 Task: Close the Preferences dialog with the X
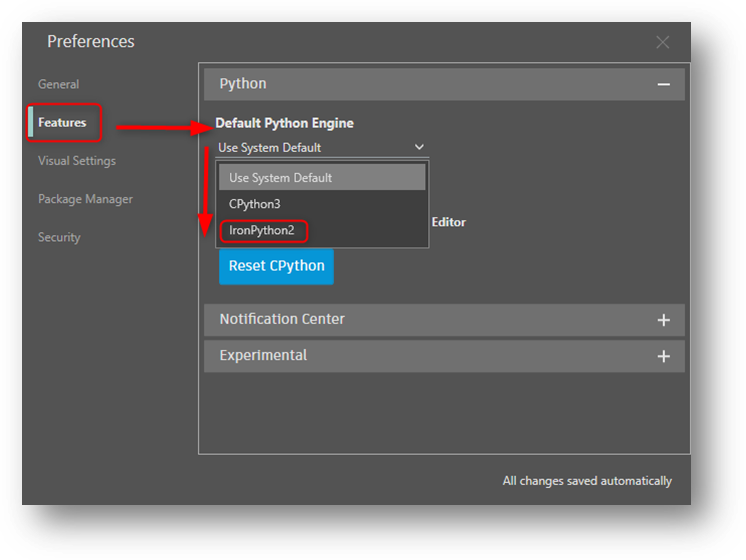[x=662, y=42]
